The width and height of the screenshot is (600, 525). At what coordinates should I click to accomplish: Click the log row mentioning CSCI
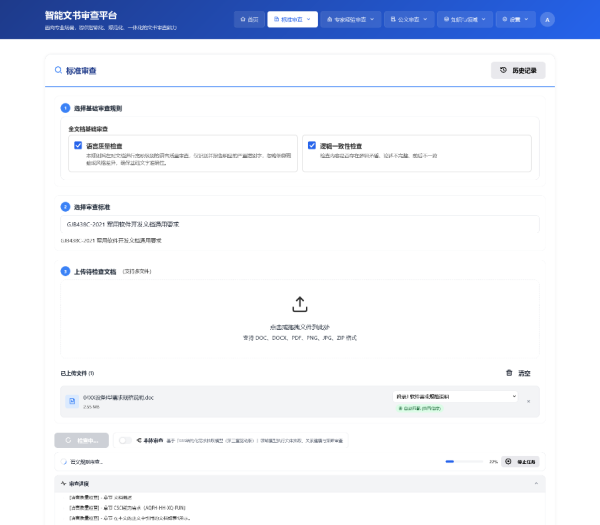pyautogui.click(x=127, y=508)
